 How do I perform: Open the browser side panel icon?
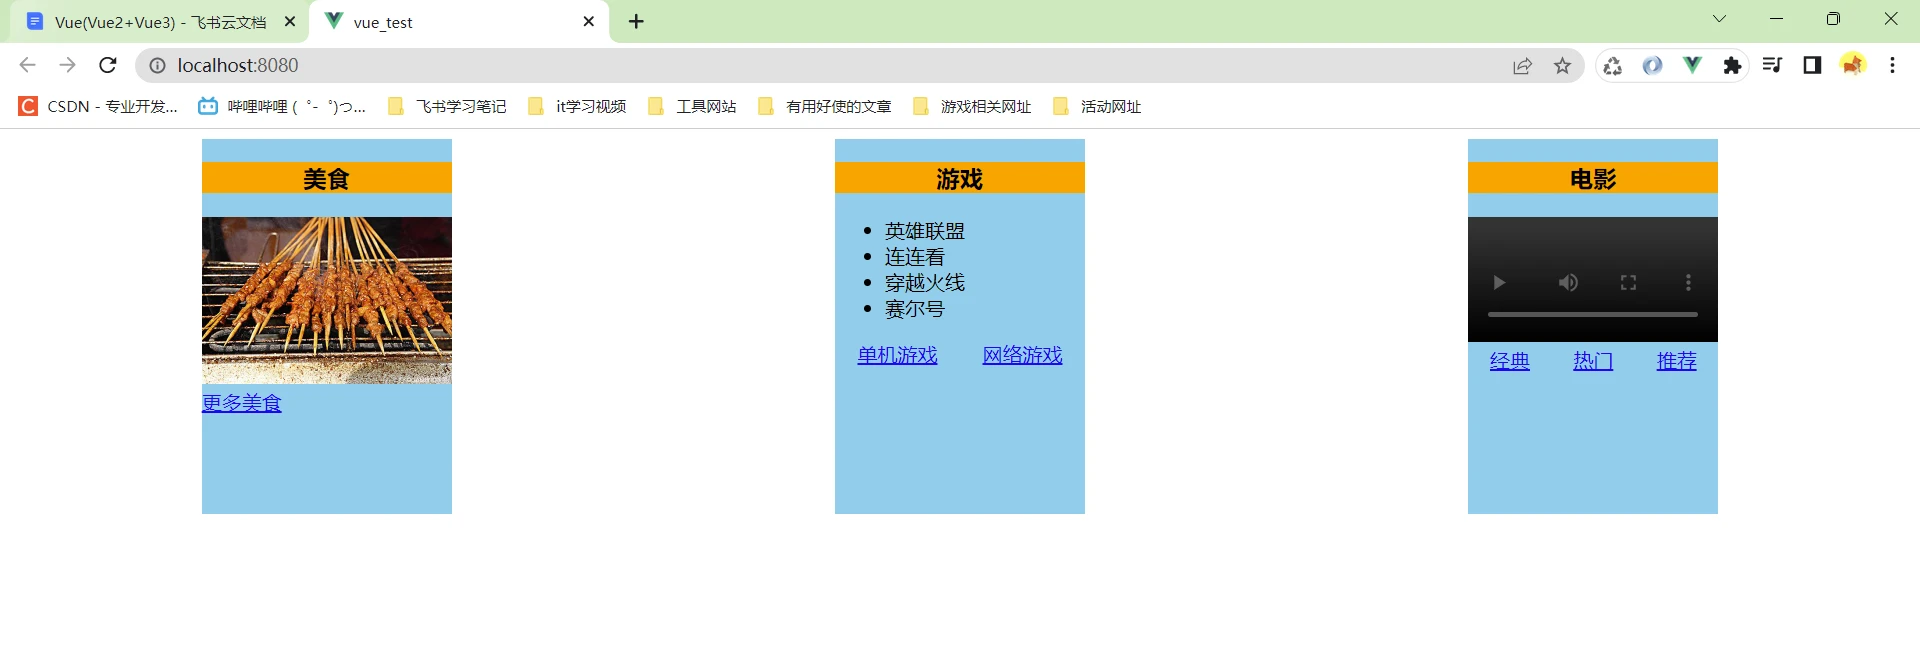tap(1812, 66)
